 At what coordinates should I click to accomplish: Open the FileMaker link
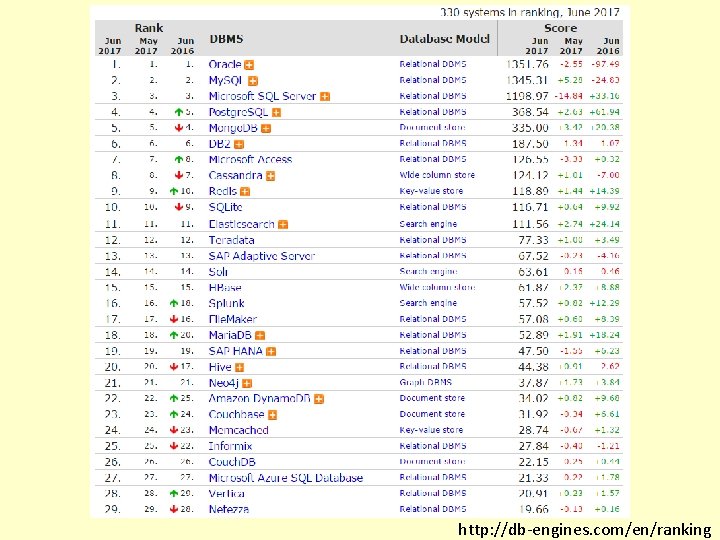click(x=233, y=319)
